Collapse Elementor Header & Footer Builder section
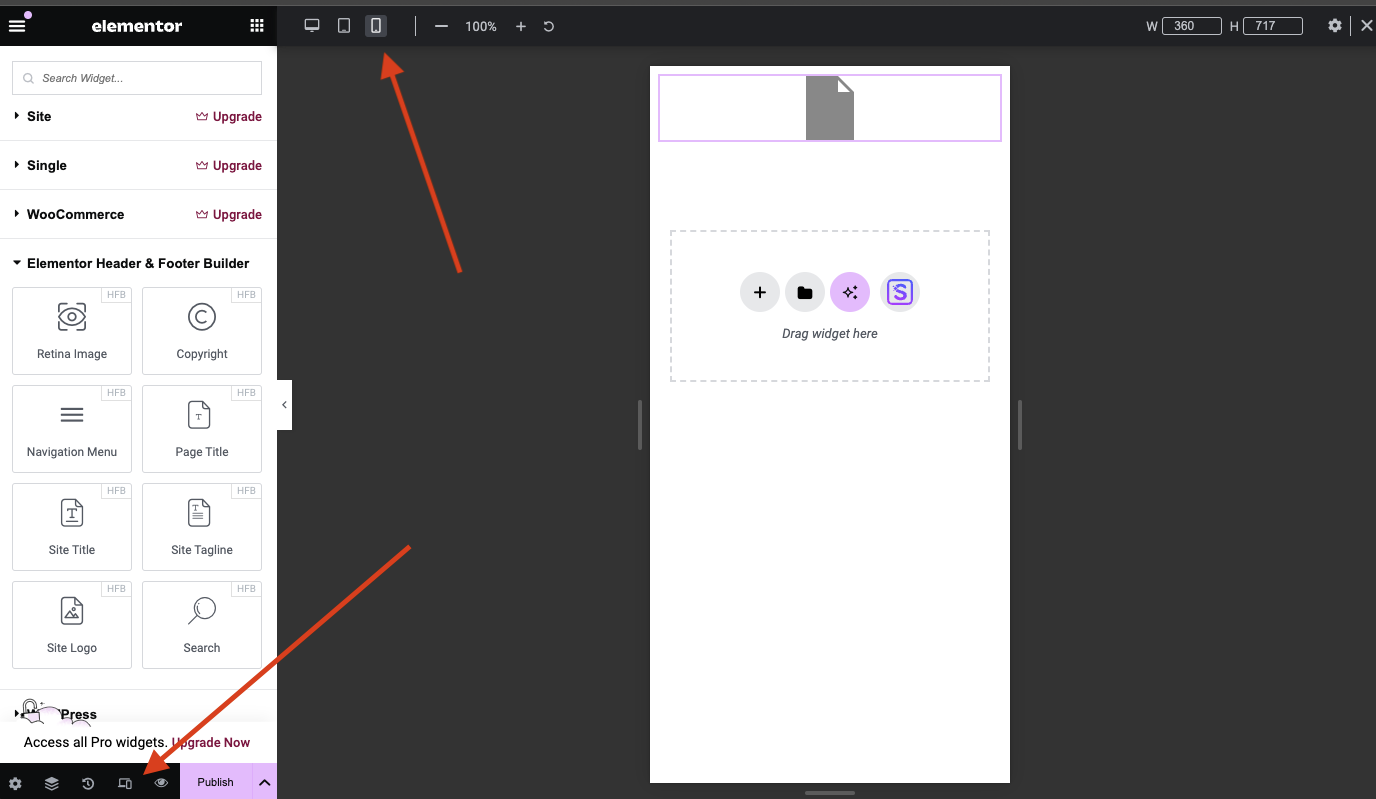1376x799 pixels. pos(137,264)
